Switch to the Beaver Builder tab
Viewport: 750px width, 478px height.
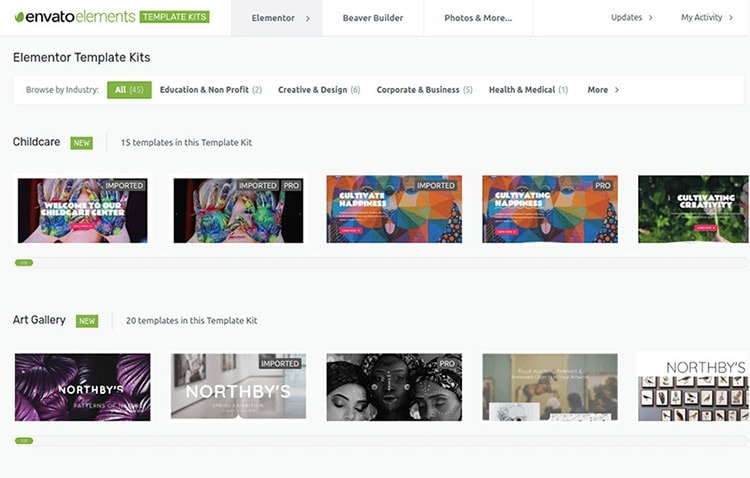tap(373, 18)
